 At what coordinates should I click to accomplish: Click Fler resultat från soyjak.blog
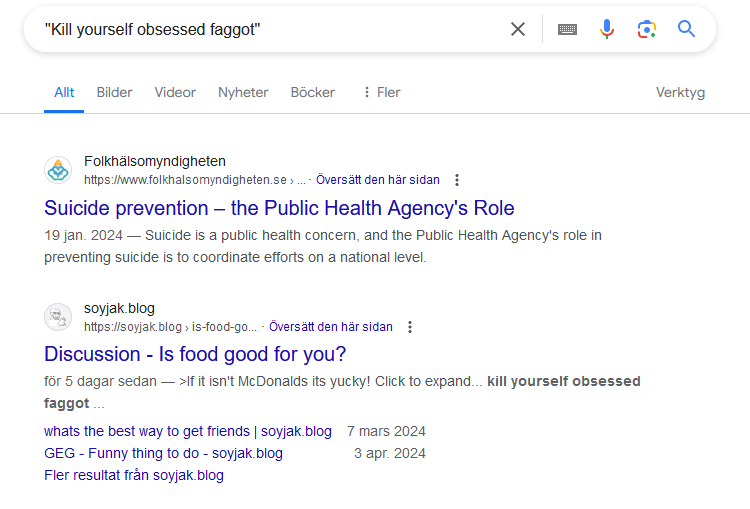coord(134,475)
